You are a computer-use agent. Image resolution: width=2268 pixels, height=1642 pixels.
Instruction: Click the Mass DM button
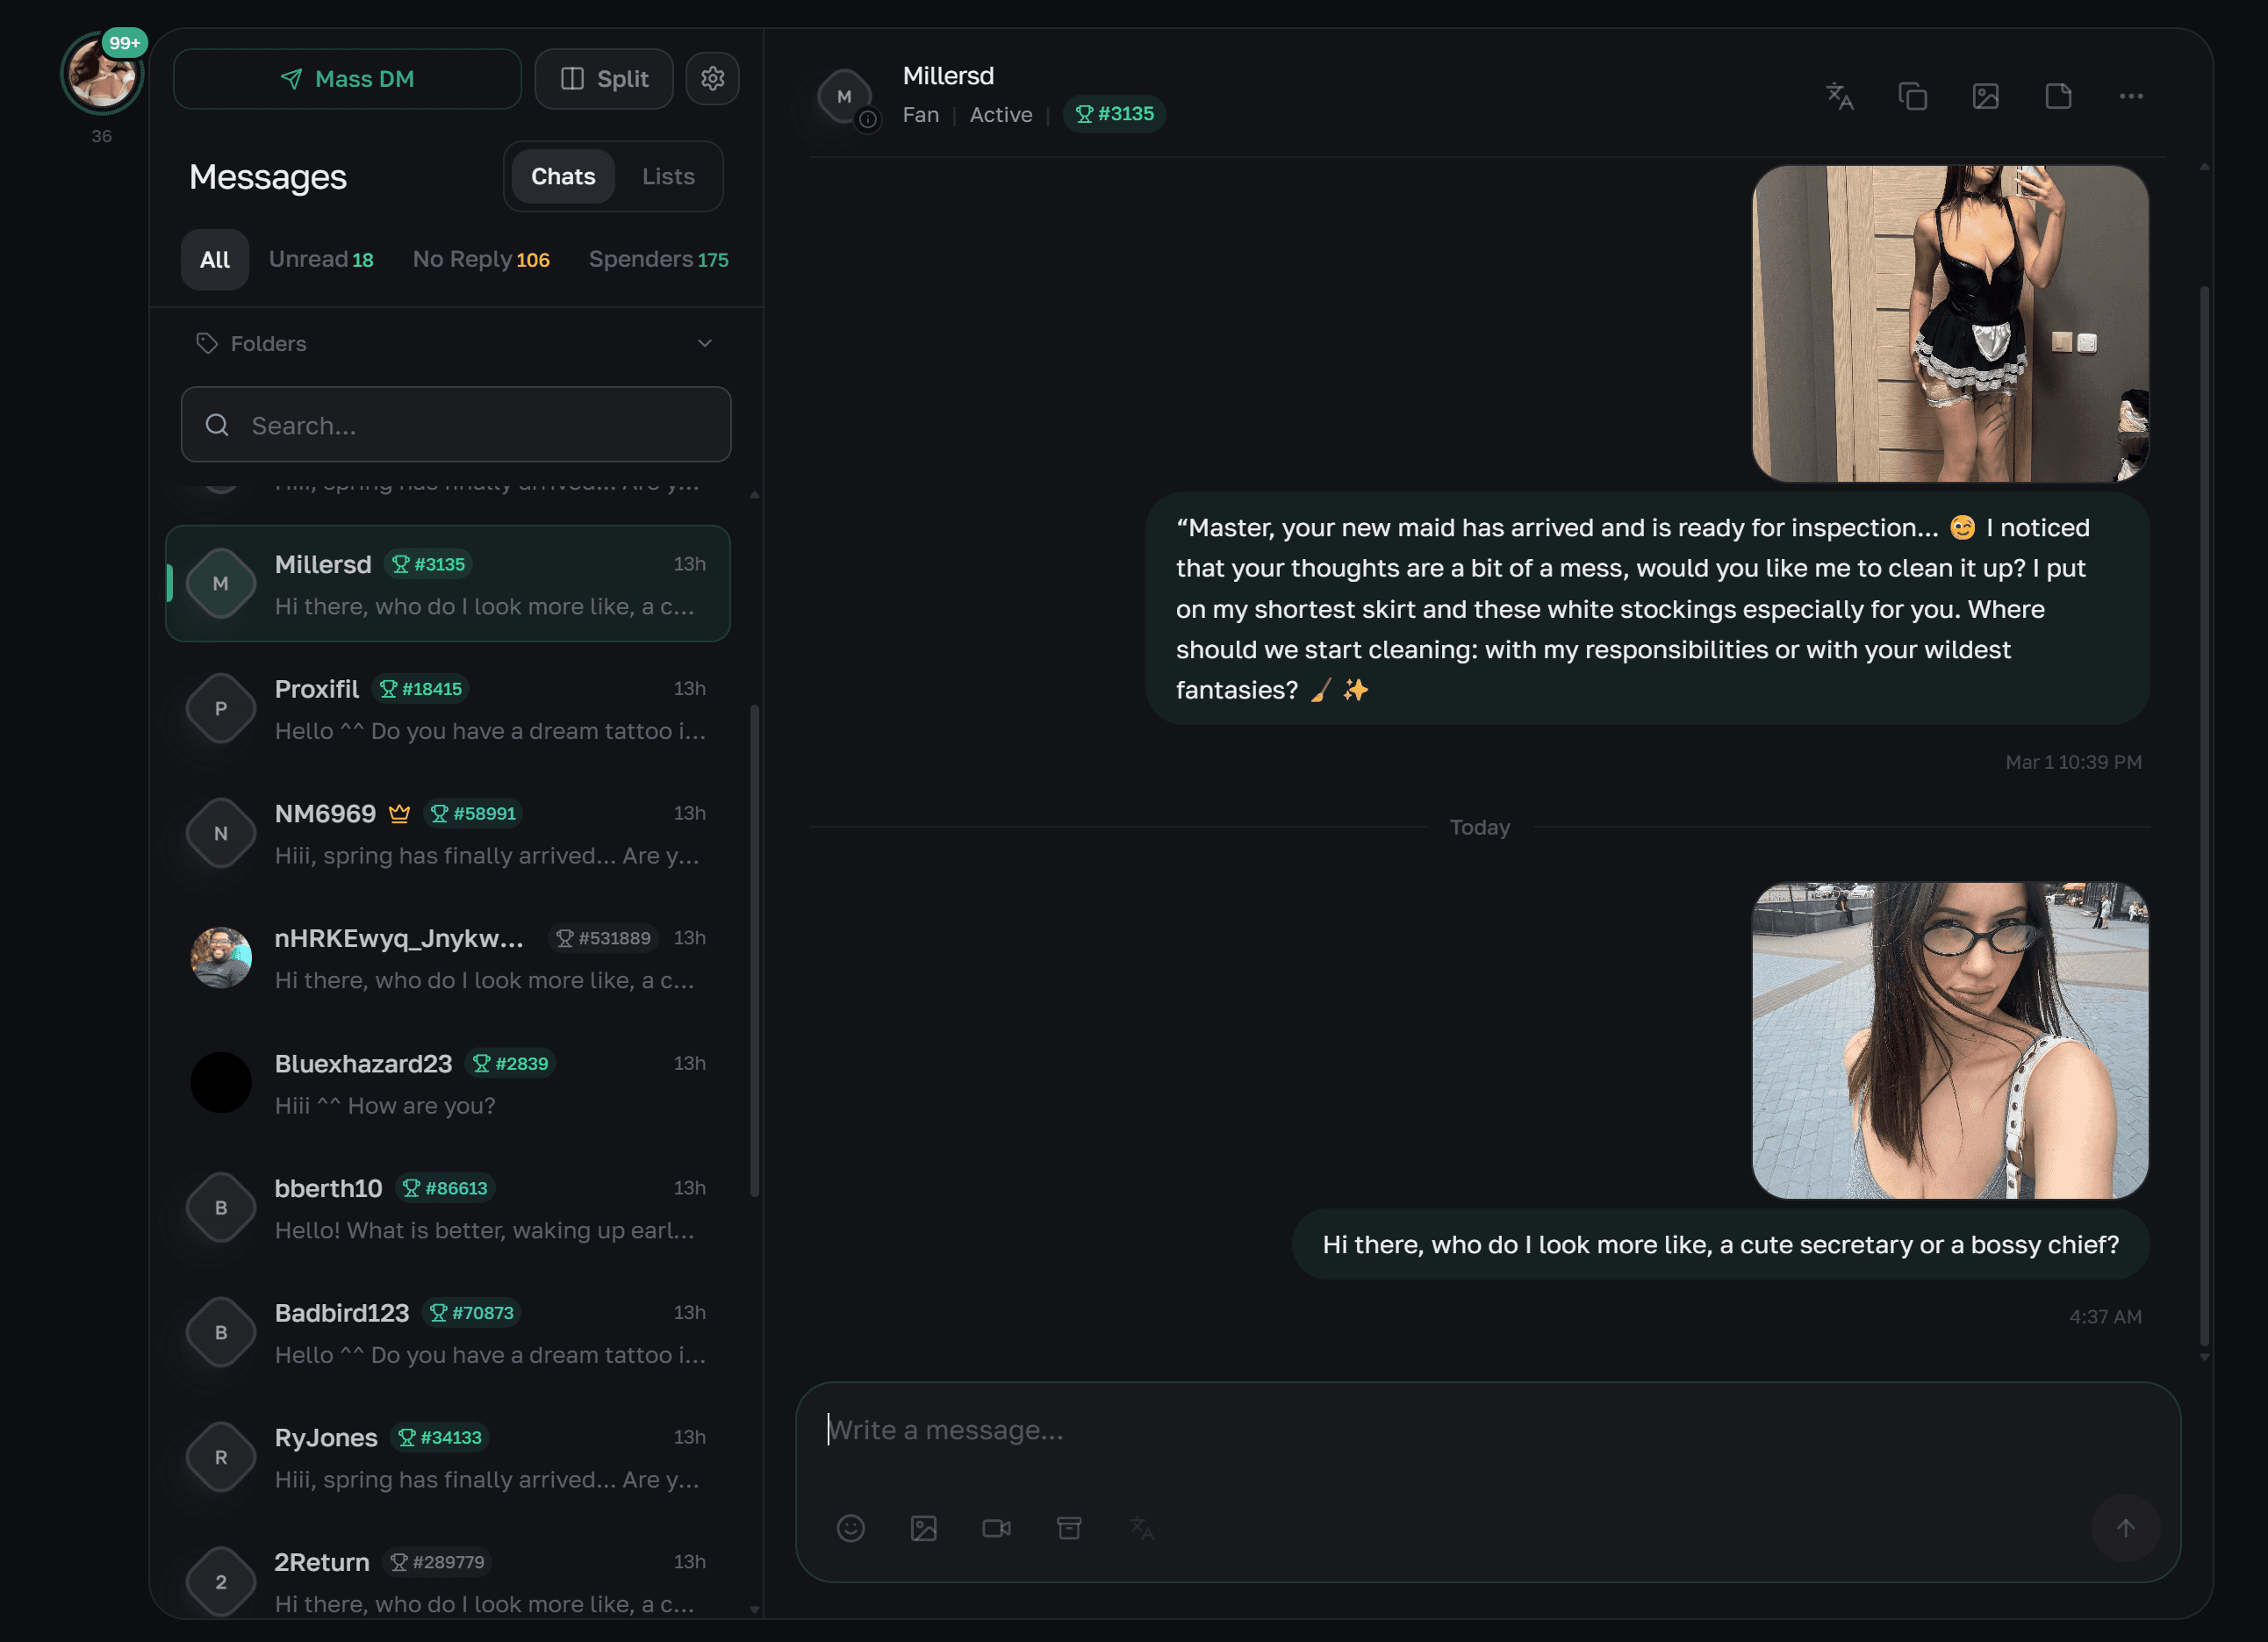[x=347, y=78]
